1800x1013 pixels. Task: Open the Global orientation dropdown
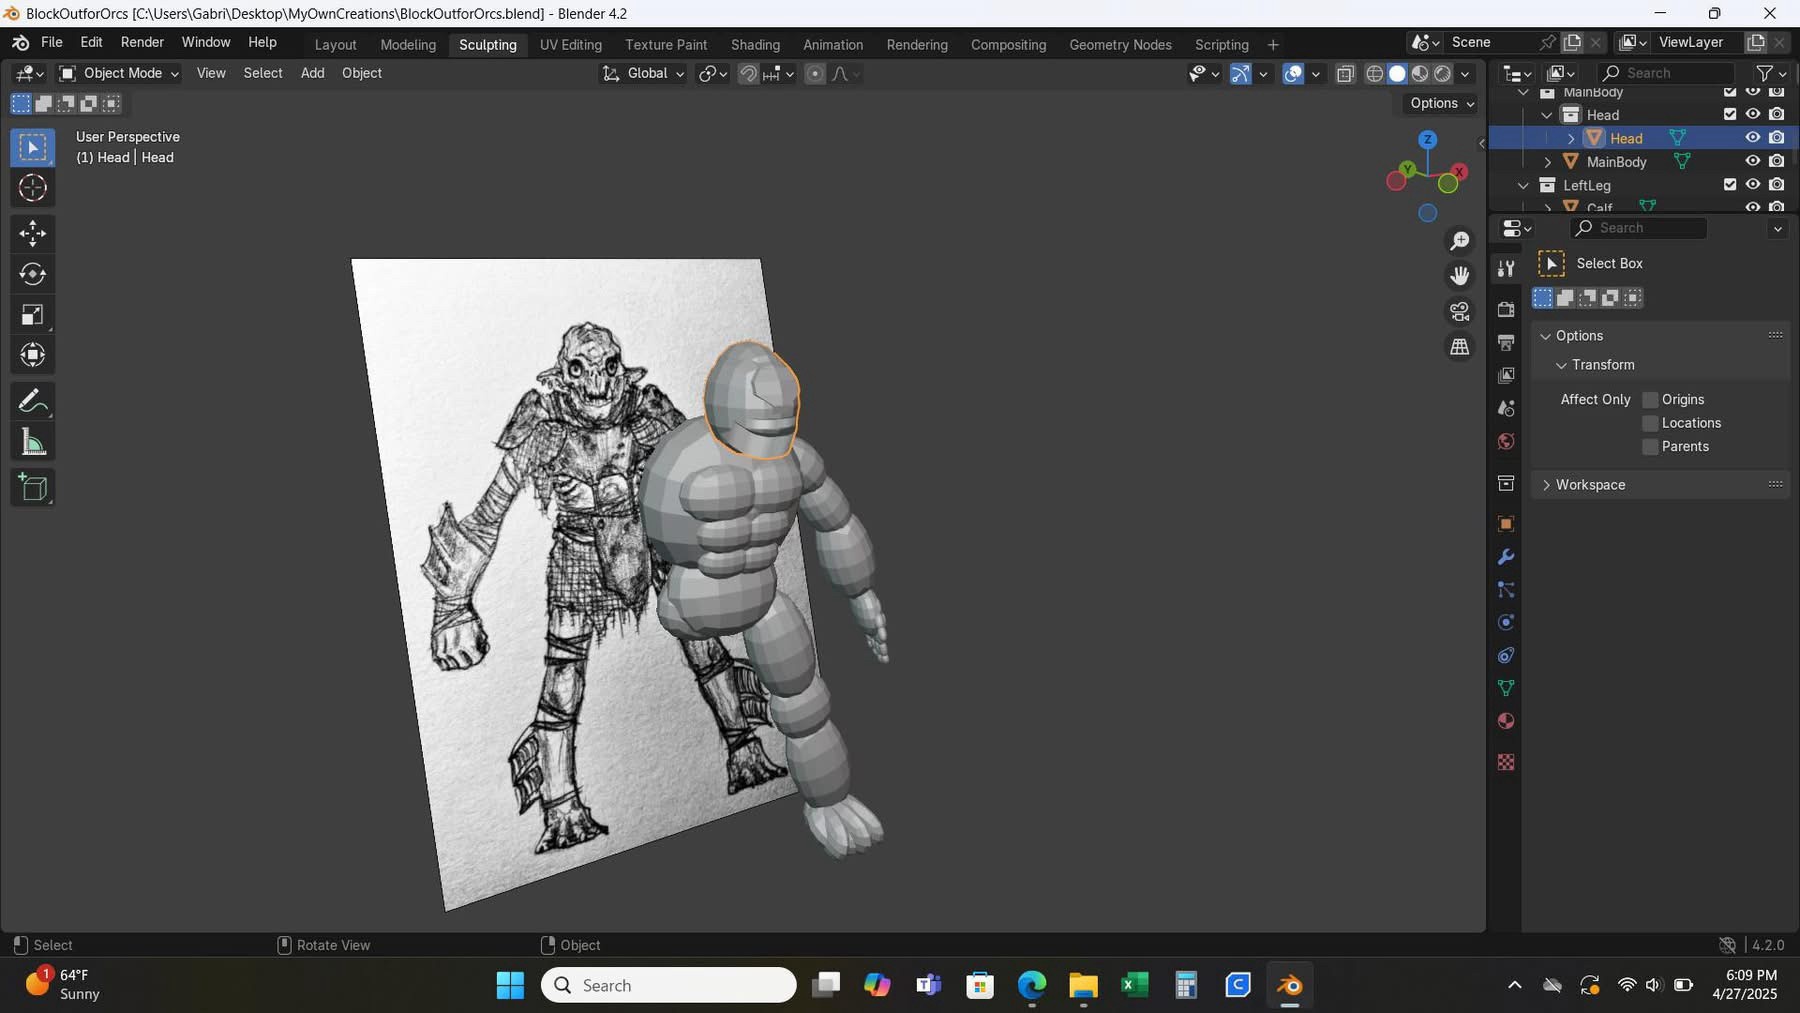pyautogui.click(x=643, y=74)
